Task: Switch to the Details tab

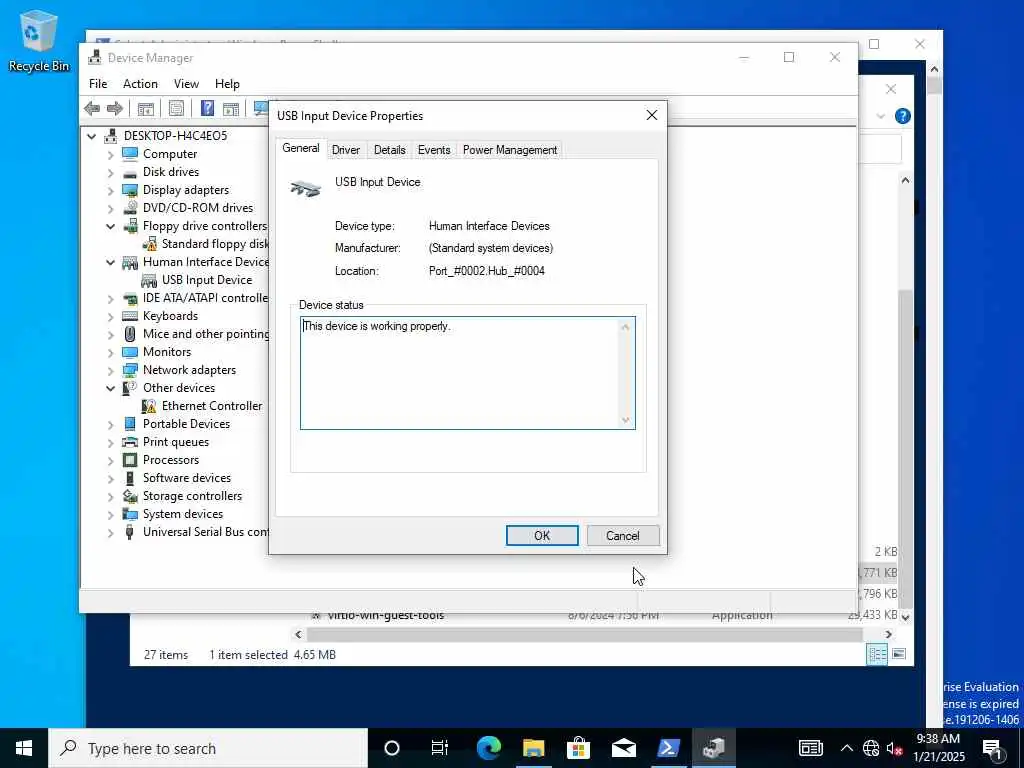Action: [x=389, y=150]
